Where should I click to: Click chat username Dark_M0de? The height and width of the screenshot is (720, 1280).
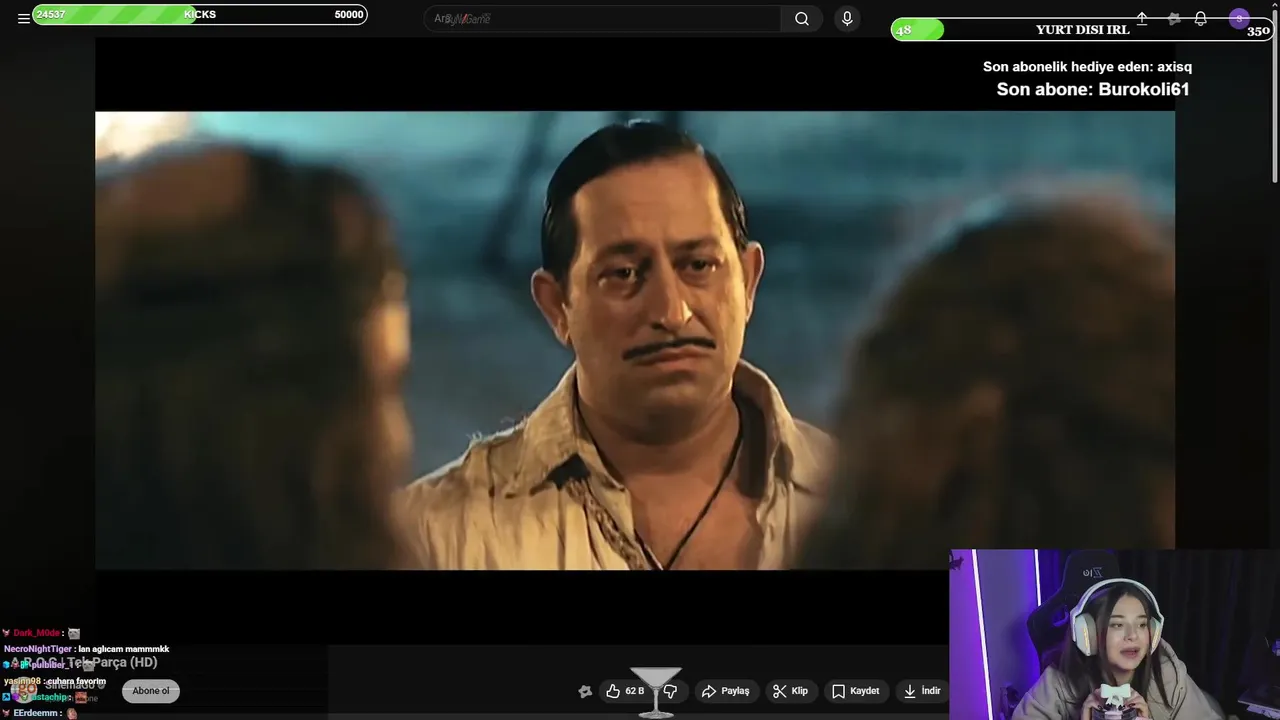(x=37, y=633)
